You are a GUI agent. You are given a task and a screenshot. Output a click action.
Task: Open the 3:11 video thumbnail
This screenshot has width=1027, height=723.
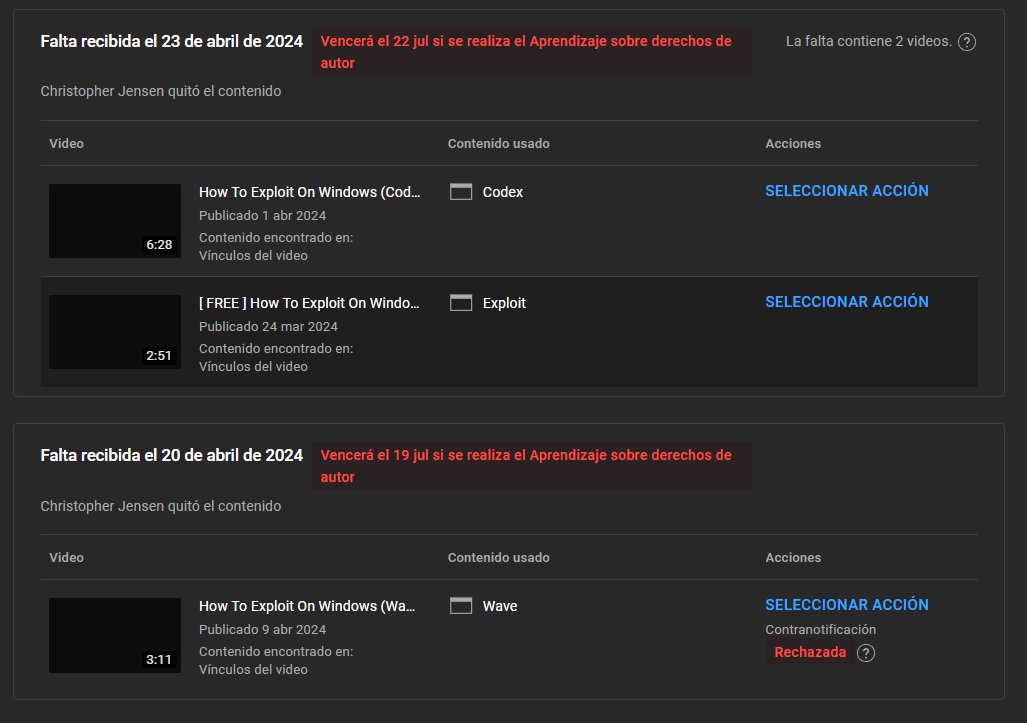pyautogui.click(x=115, y=635)
